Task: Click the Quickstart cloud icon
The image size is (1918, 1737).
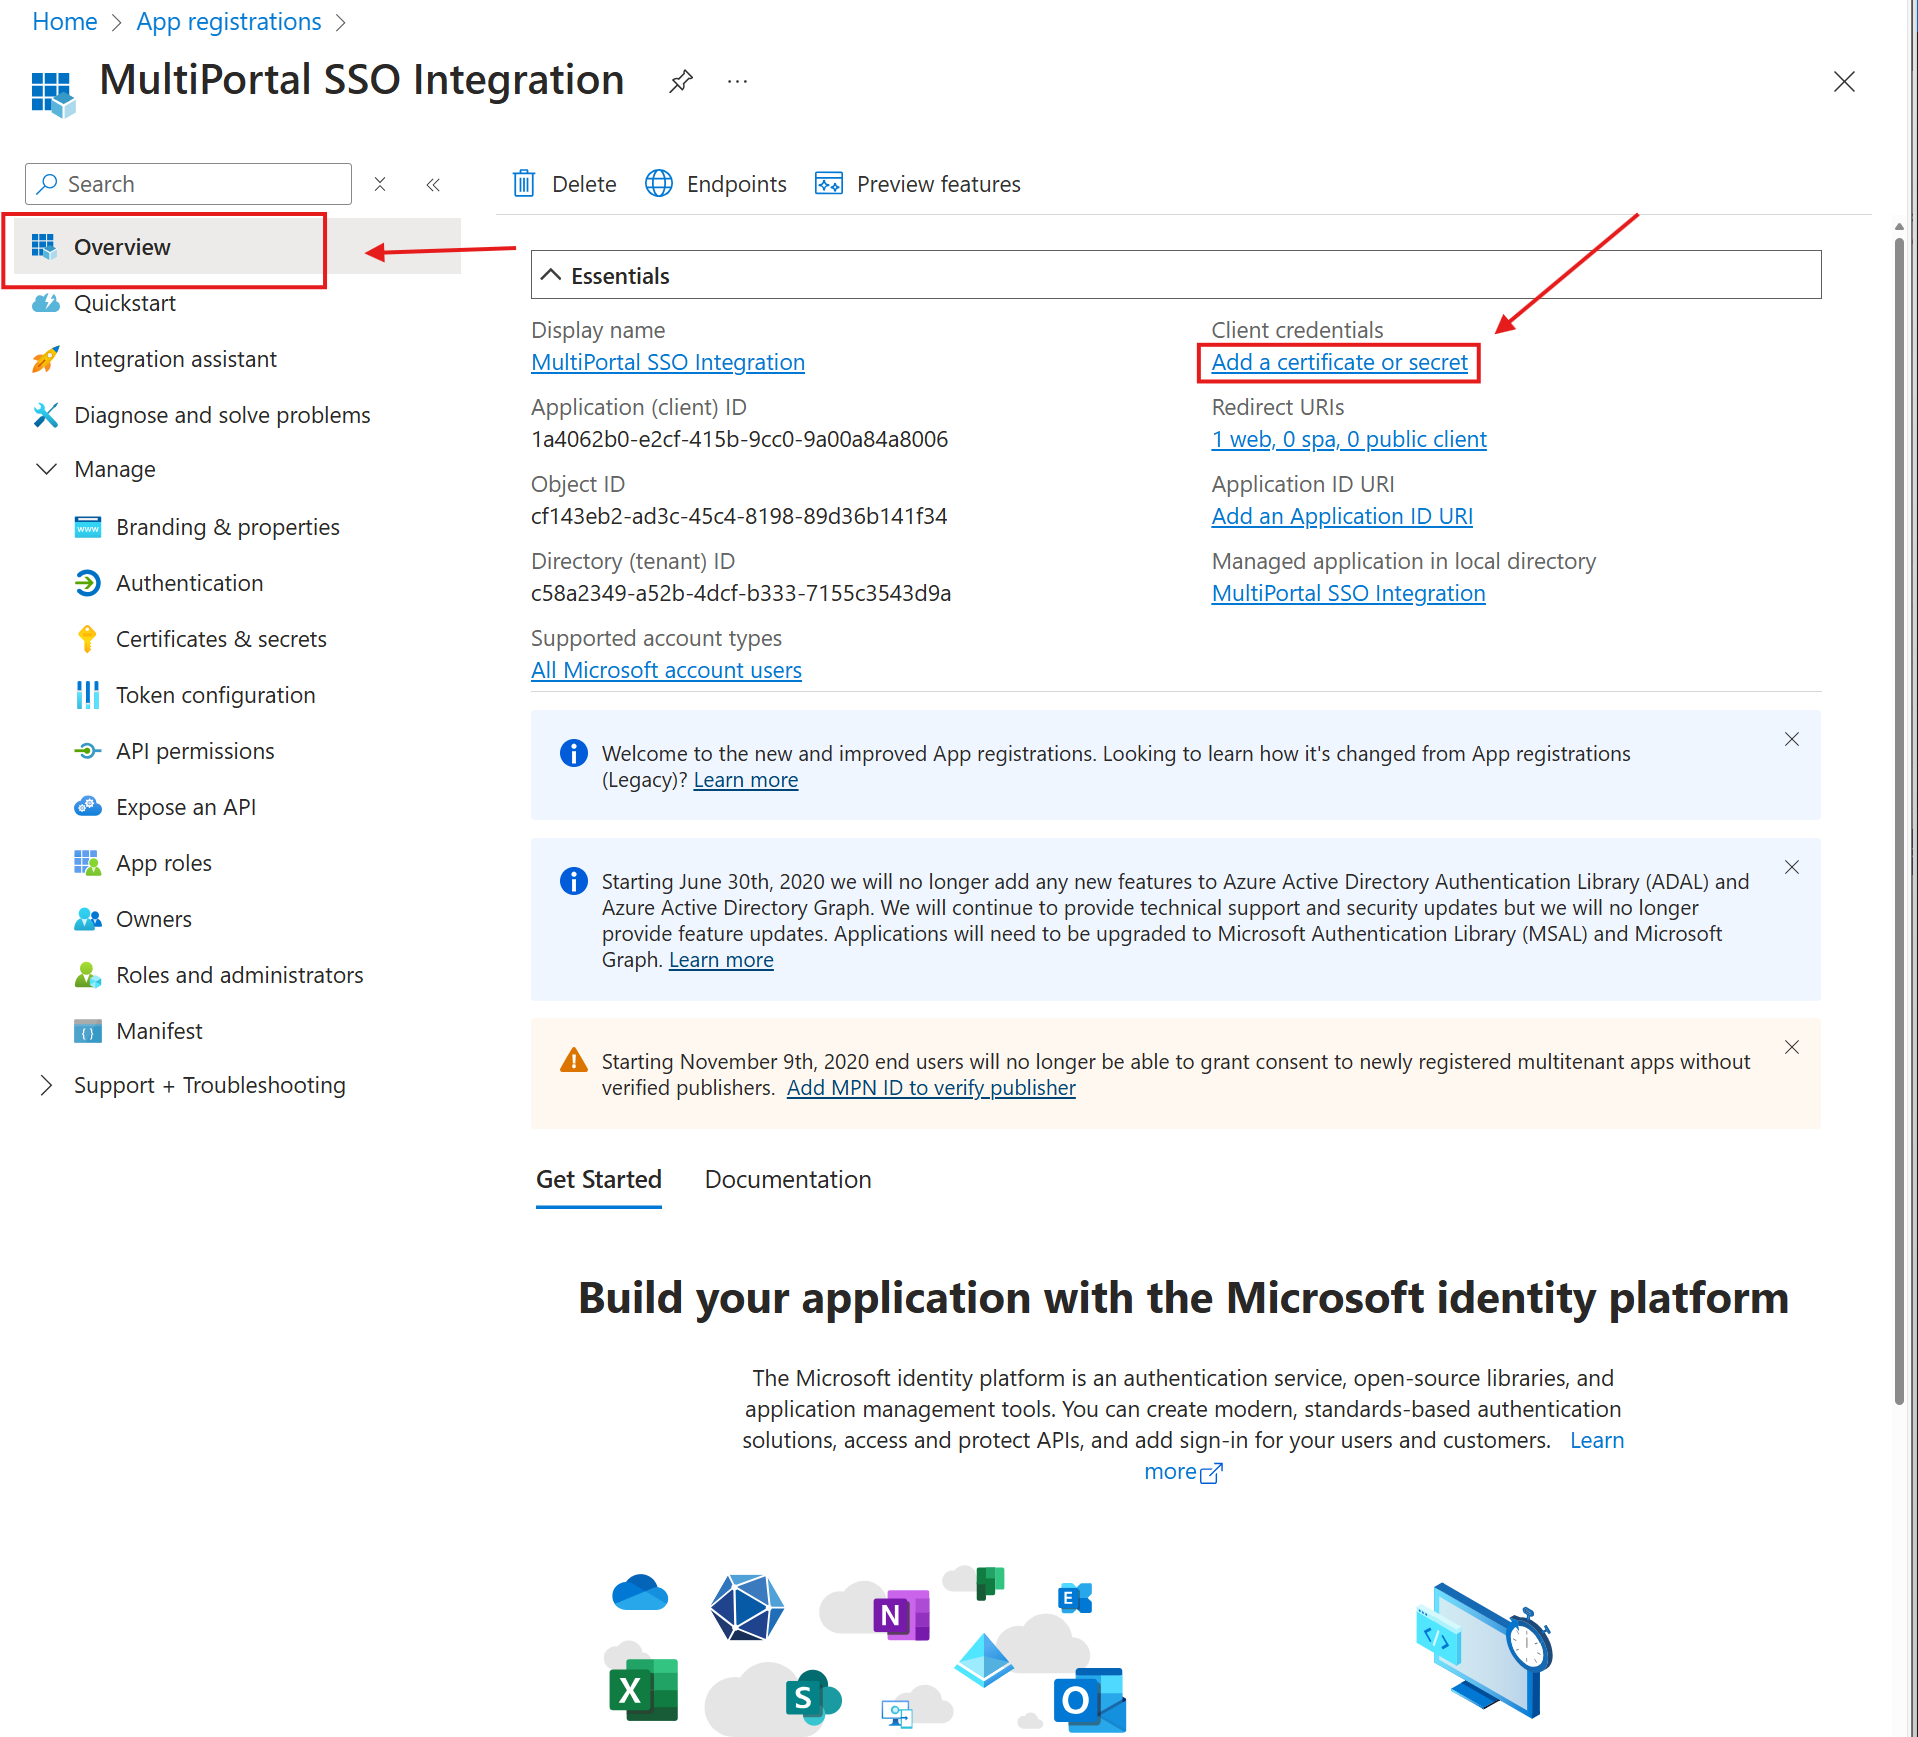Action: (x=46, y=303)
